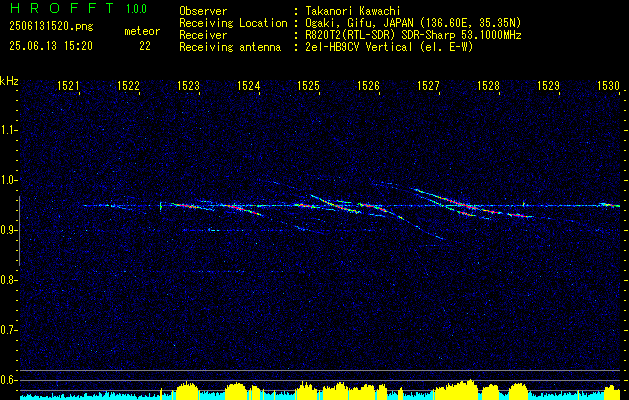Viewport: 629px width, 400px height.
Task: Click the 1526 time marker
Action: (368, 85)
